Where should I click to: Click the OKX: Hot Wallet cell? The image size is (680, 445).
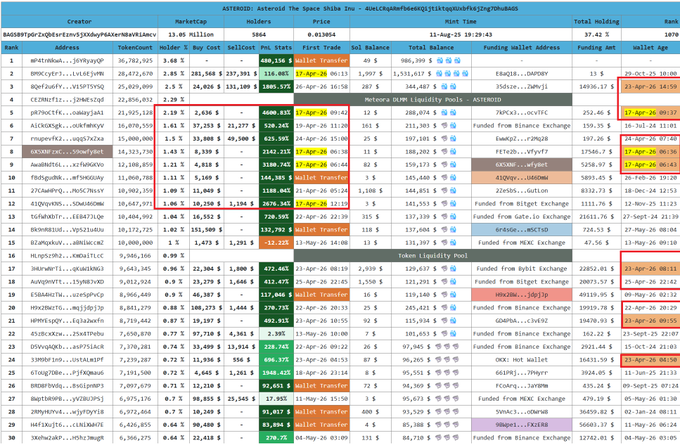522,360
